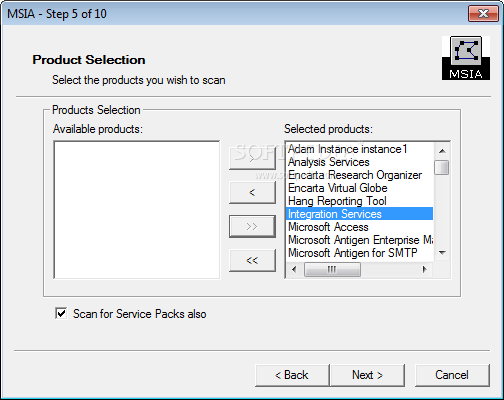This screenshot has width=504, height=400.
Task: Click the horizontal scroll left arrow
Action: click(x=294, y=269)
